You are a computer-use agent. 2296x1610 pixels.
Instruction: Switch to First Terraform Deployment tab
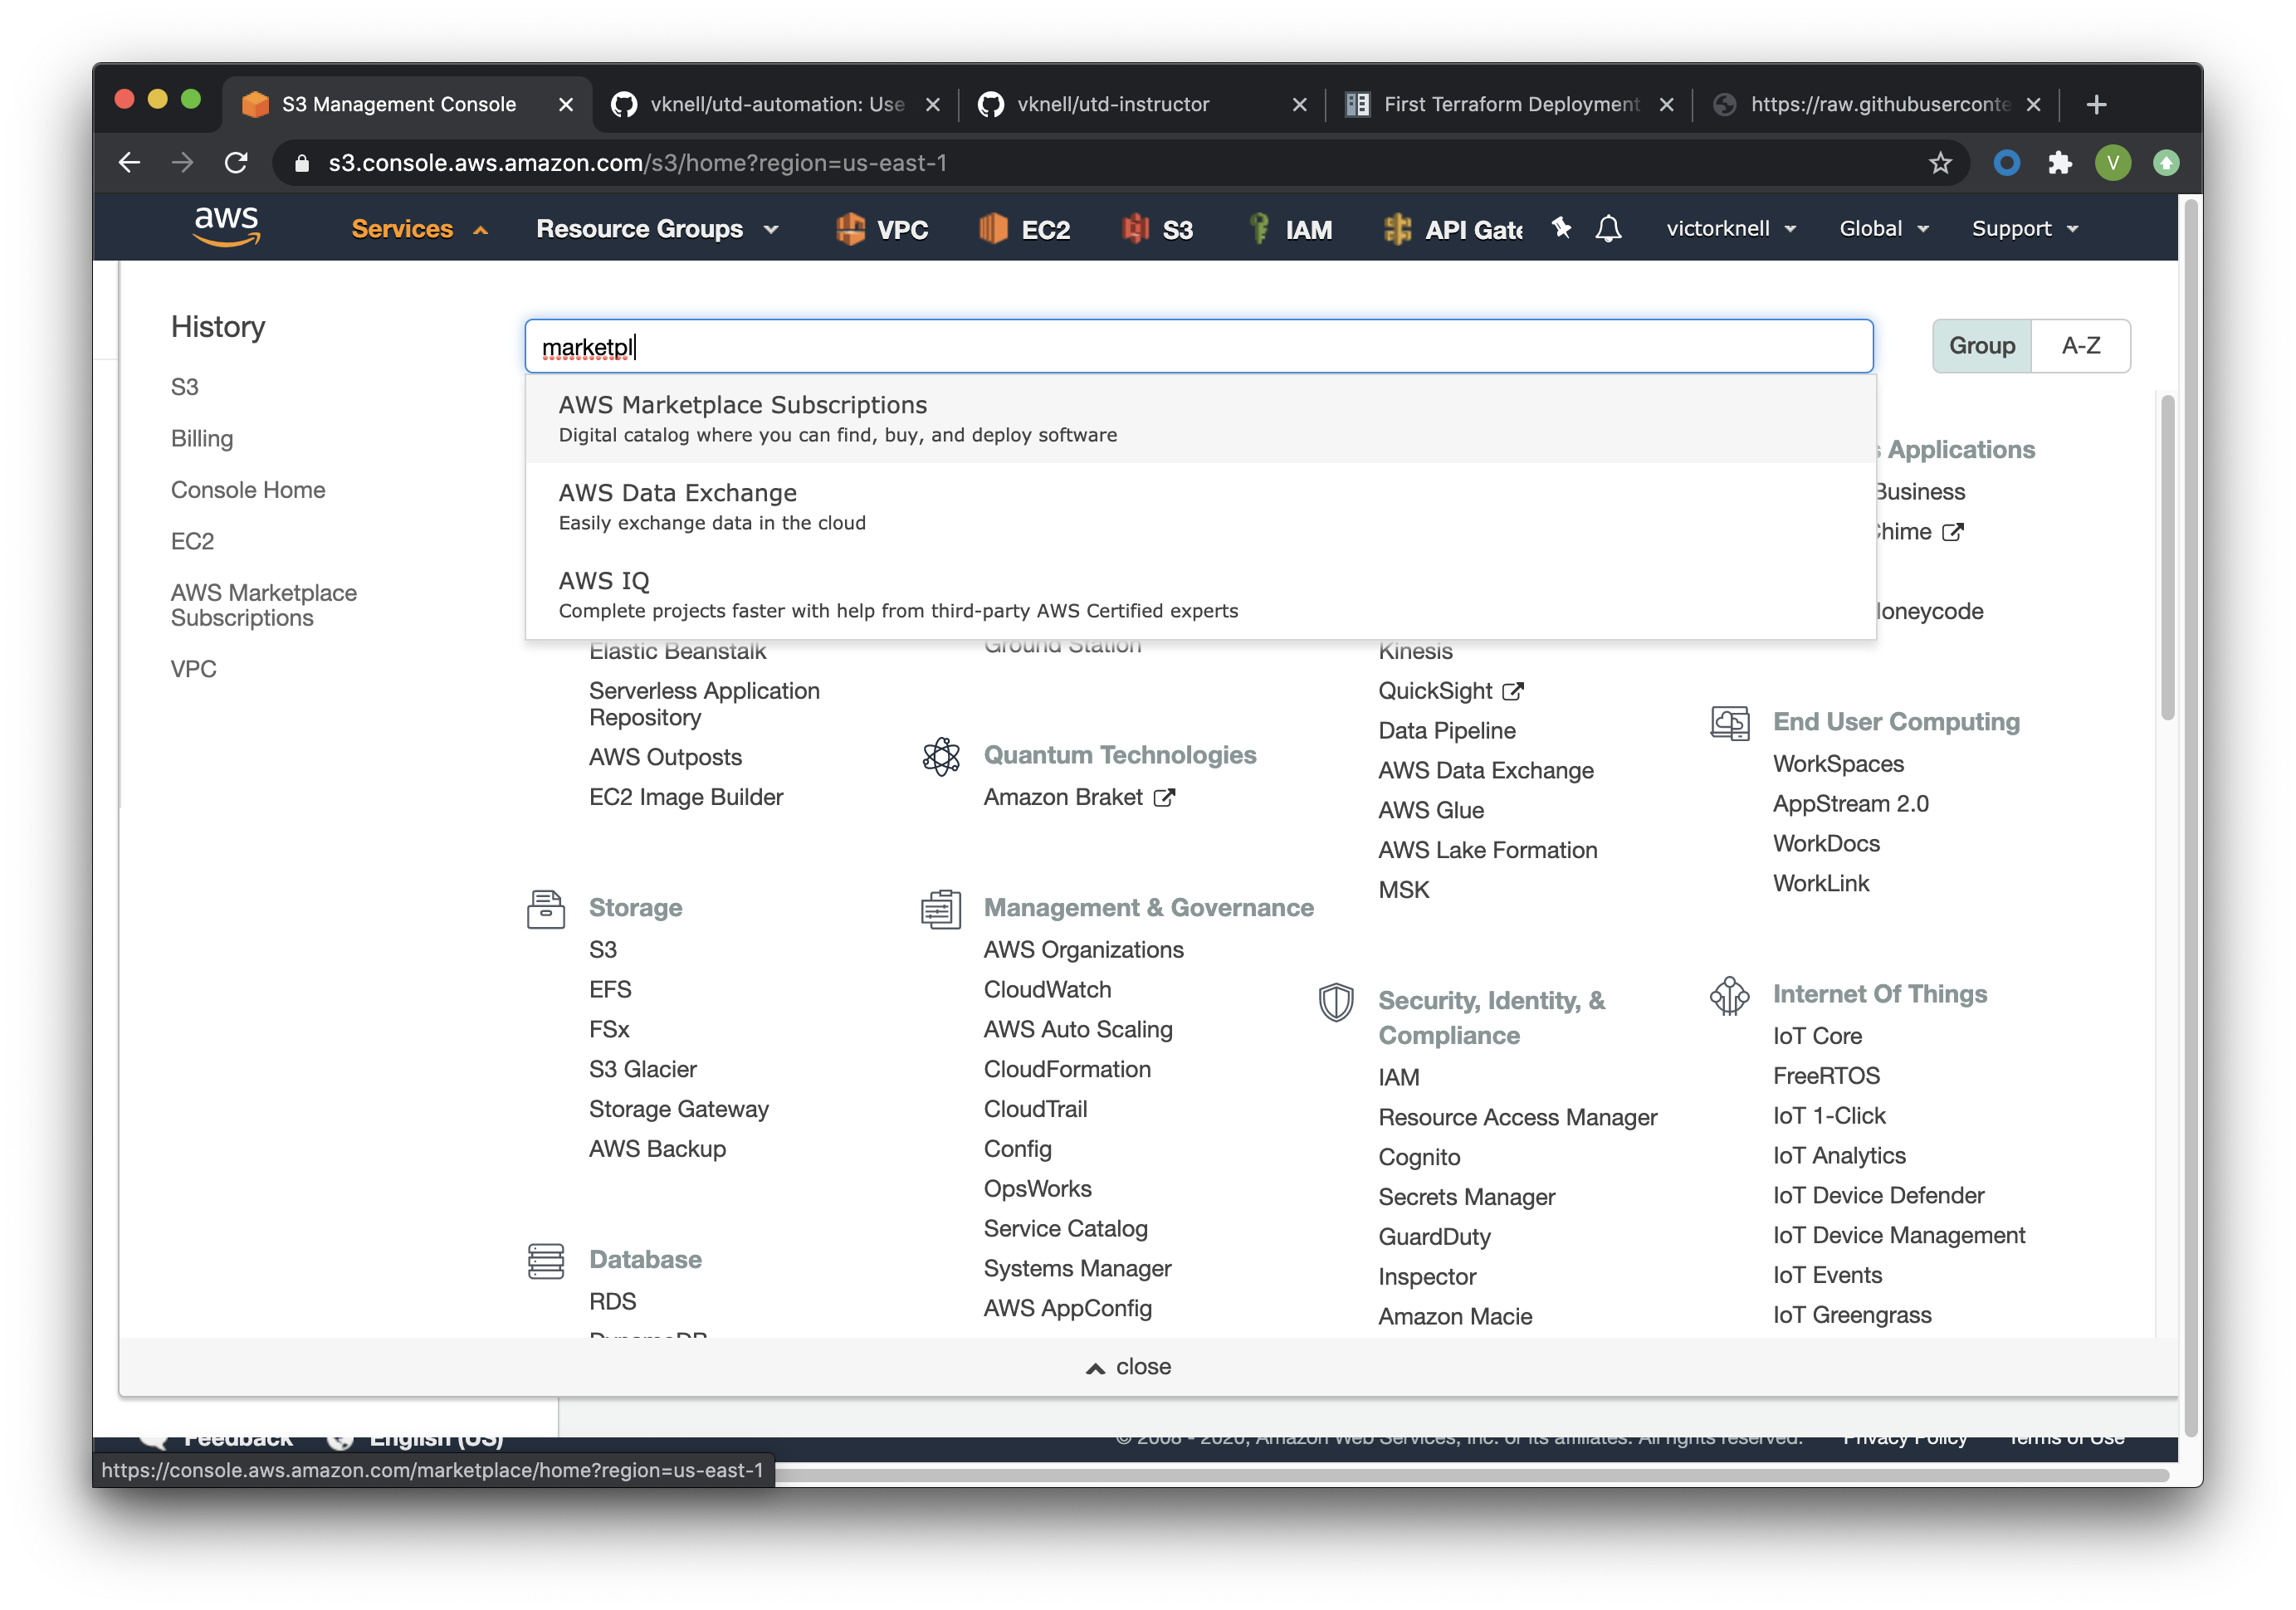tap(1509, 104)
